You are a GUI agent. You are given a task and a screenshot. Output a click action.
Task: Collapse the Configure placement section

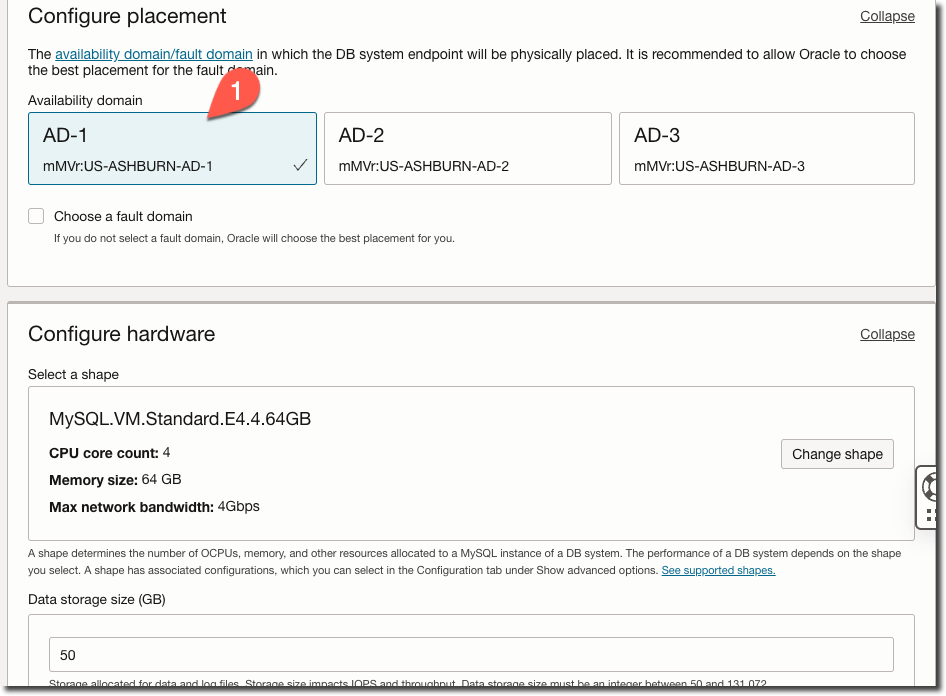click(887, 16)
